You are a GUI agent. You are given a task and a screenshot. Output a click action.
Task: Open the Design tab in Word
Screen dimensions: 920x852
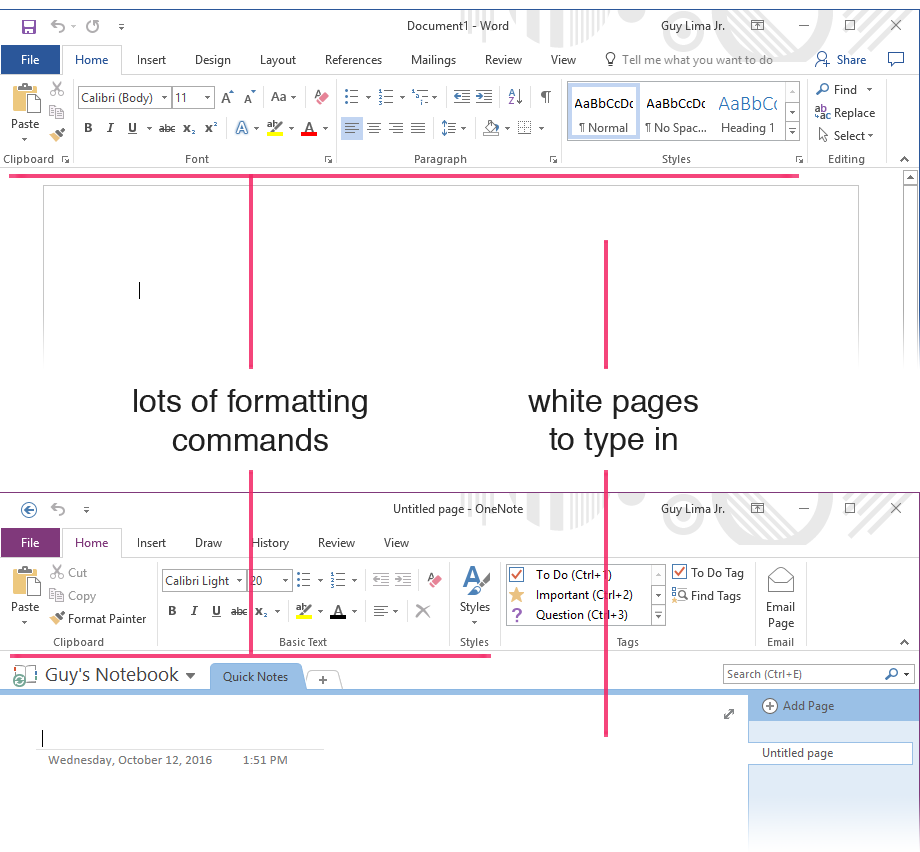point(212,60)
